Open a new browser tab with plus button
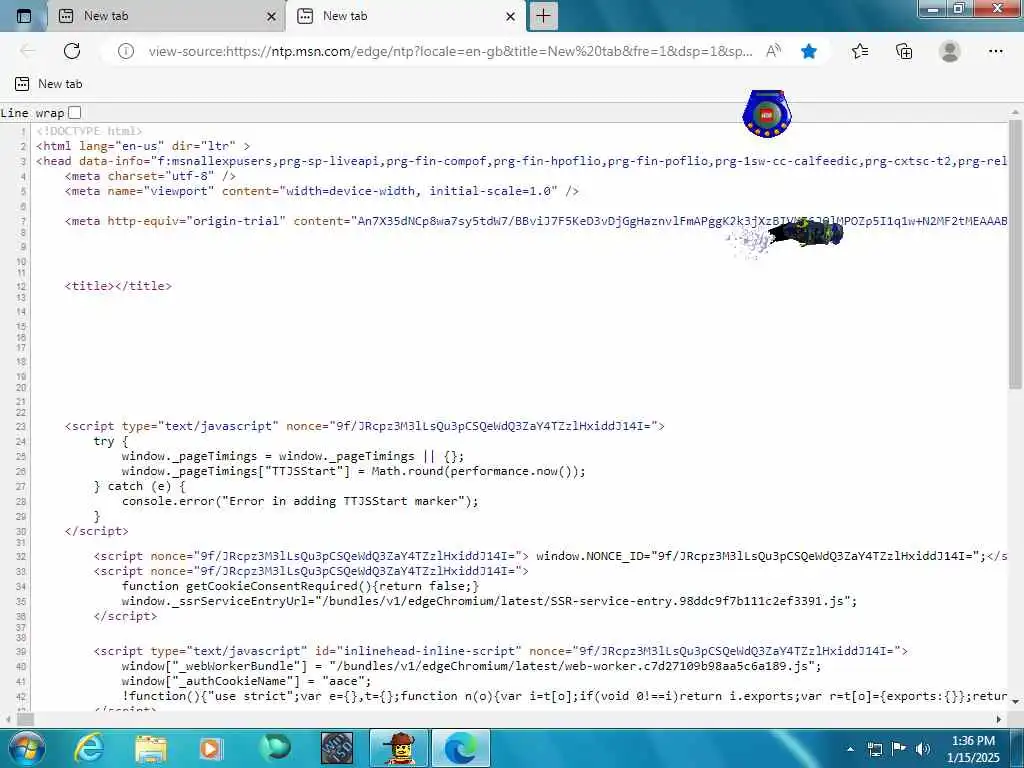Screen dimensions: 1024x768 tap(543, 16)
